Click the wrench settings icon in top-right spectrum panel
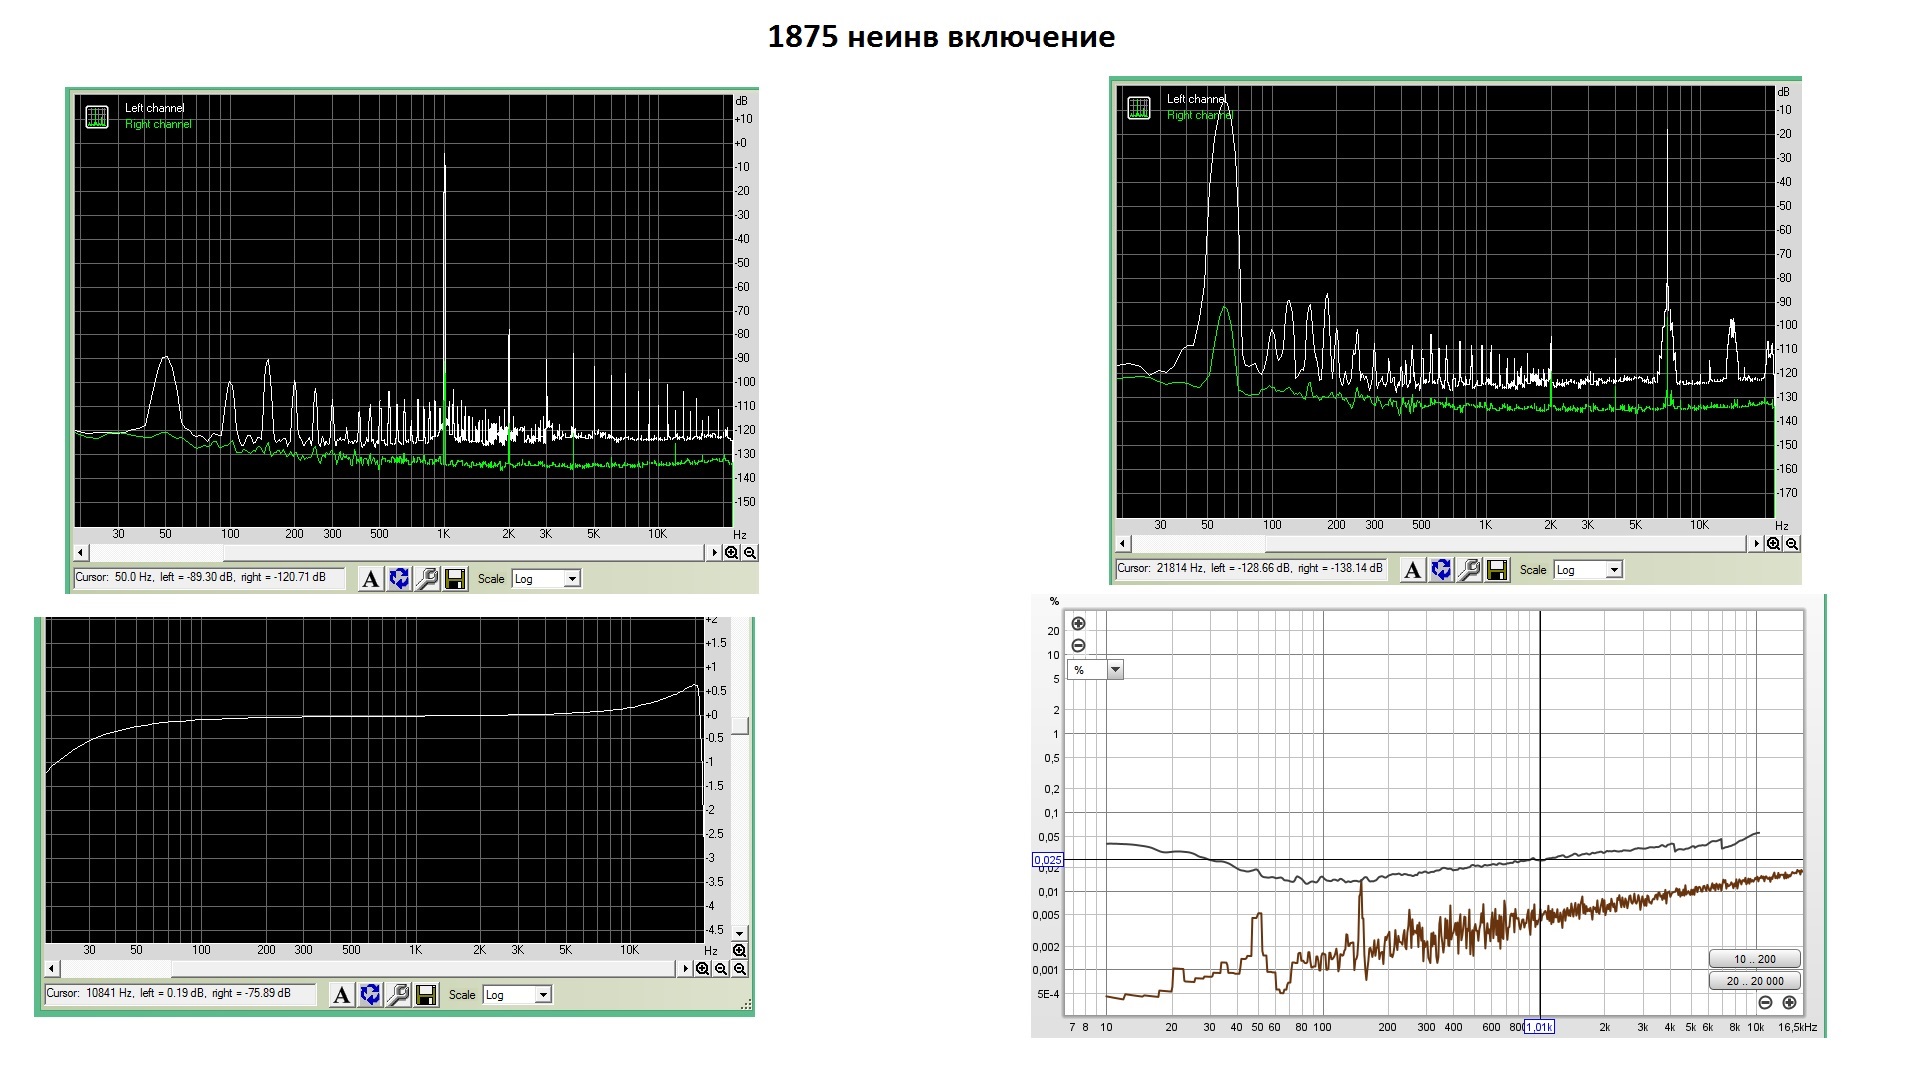The height and width of the screenshot is (1080, 1930). (1469, 570)
